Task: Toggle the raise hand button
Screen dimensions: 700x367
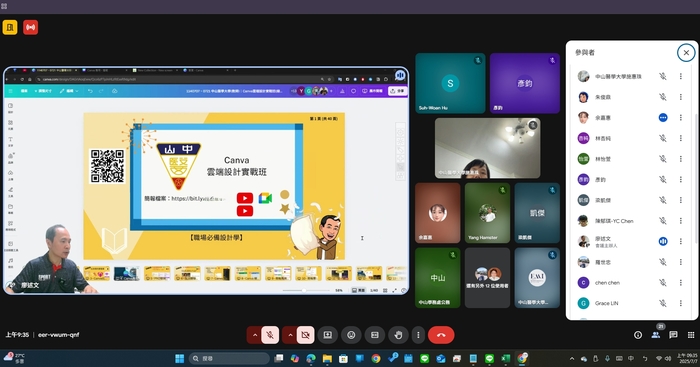Action: pyautogui.click(x=398, y=335)
